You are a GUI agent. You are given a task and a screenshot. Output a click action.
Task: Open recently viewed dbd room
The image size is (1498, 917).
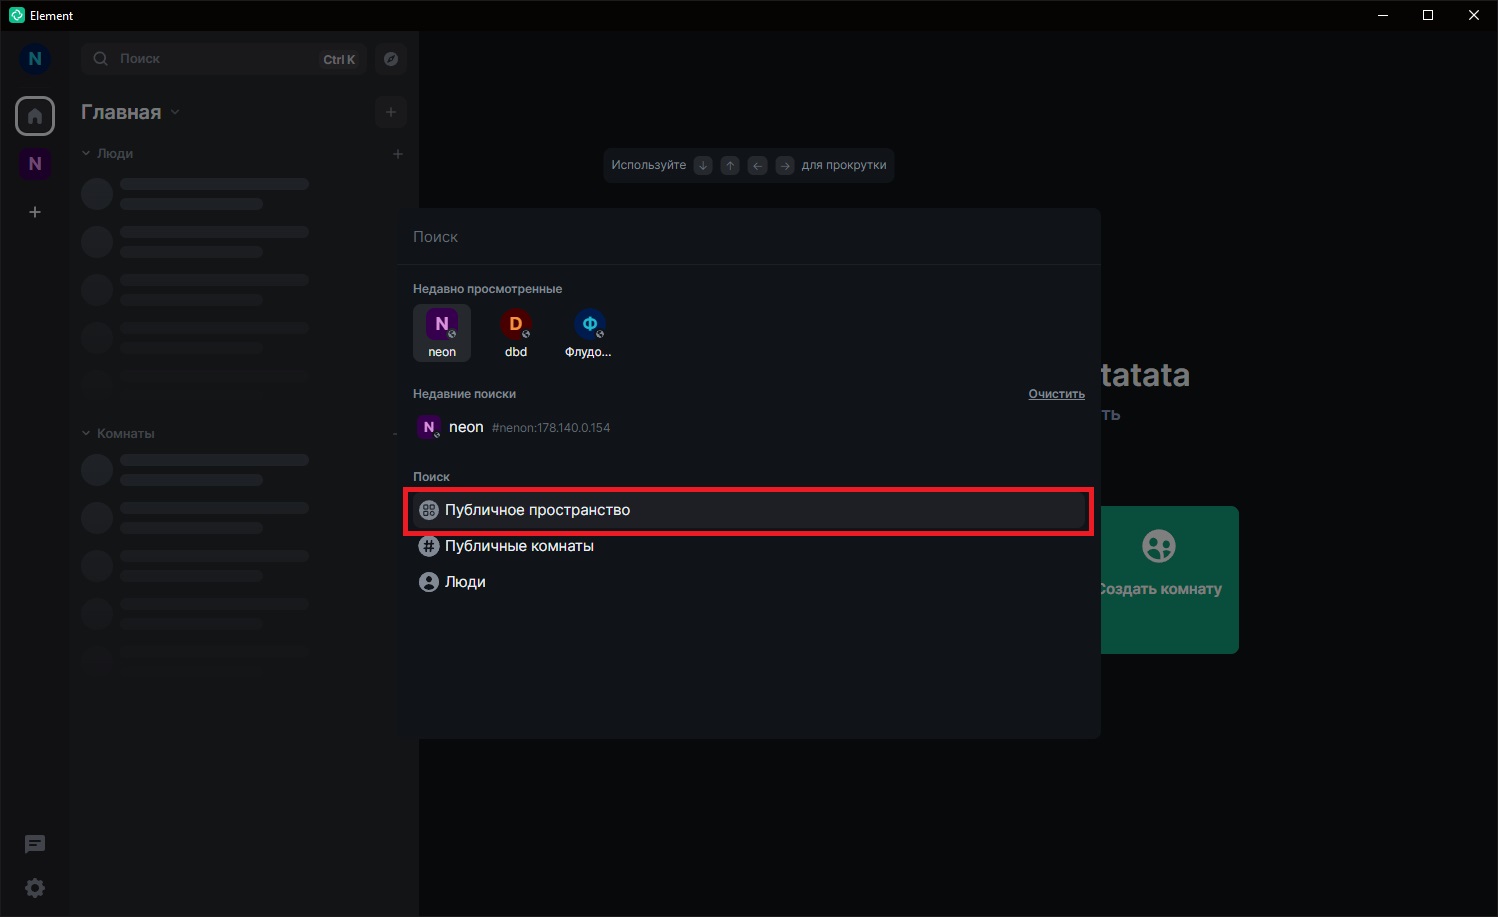(516, 334)
